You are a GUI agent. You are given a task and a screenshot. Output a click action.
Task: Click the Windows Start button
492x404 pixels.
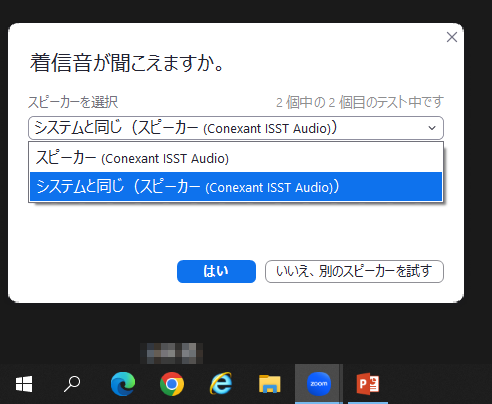pos(24,384)
